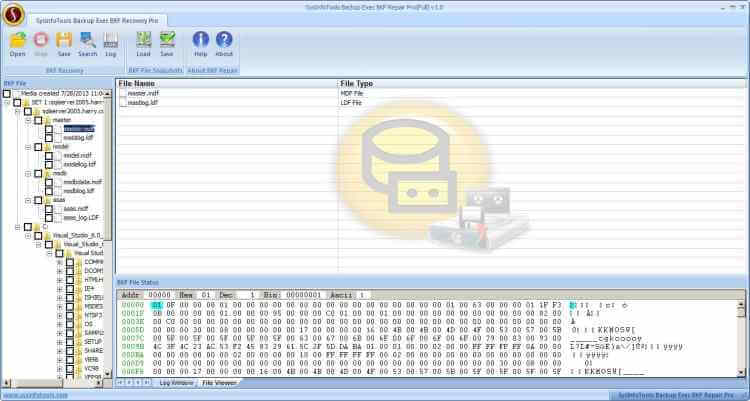
Task: Select the master.mdf row in file list
Action: point(430,93)
